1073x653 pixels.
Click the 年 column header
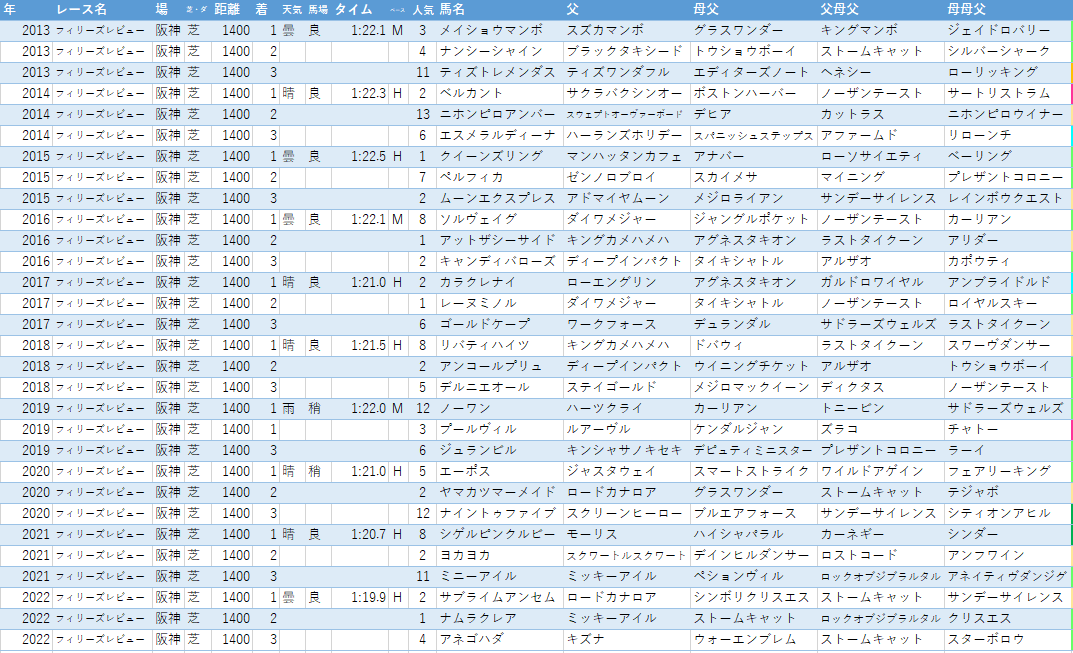point(10,10)
